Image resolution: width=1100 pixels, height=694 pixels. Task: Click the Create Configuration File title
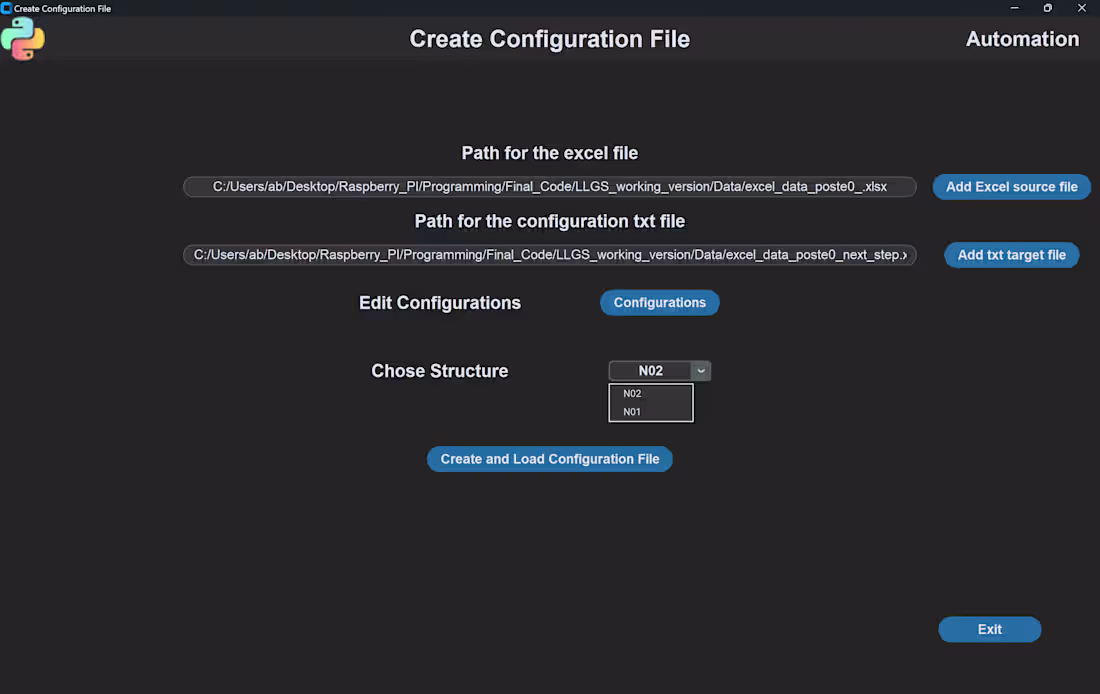pyautogui.click(x=549, y=39)
